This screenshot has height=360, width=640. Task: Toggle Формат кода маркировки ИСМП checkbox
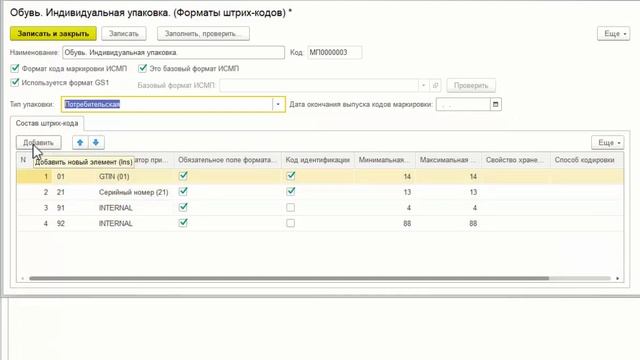pyautogui.click(x=15, y=68)
